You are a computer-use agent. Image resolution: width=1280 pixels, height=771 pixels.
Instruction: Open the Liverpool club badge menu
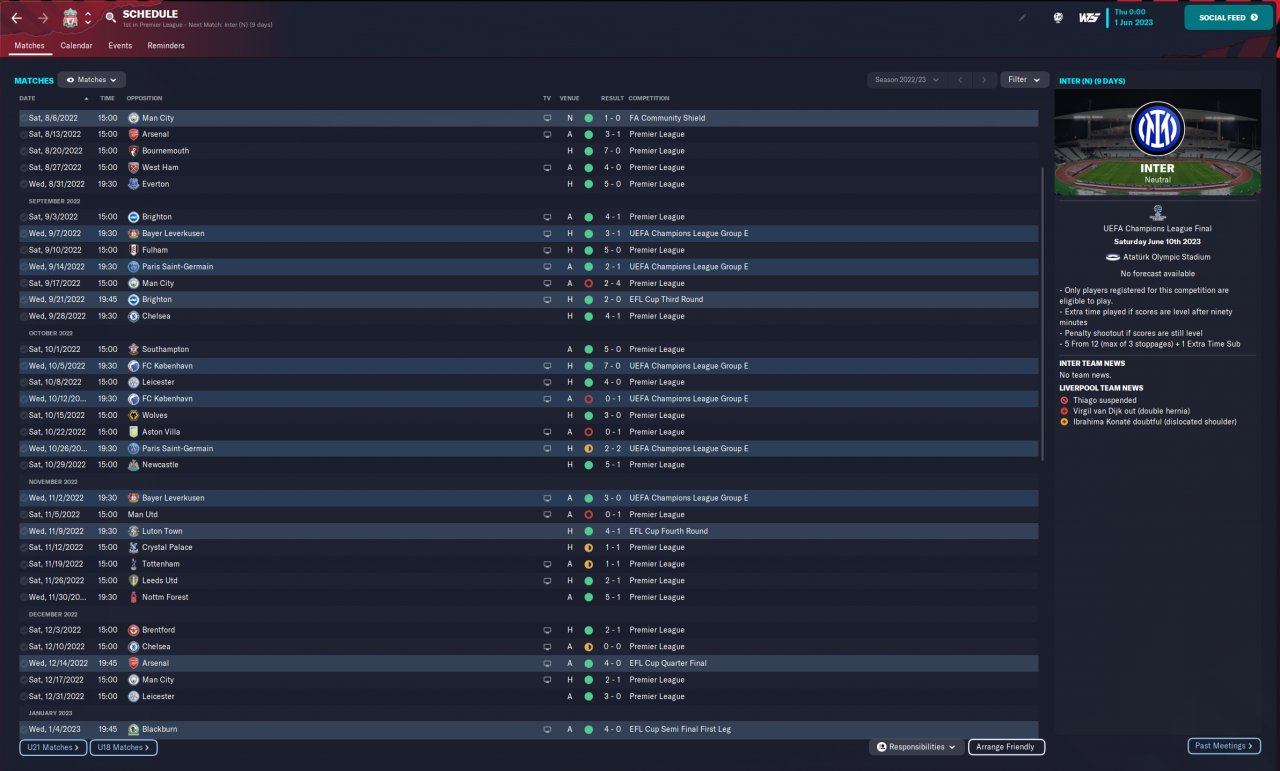[70, 18]
